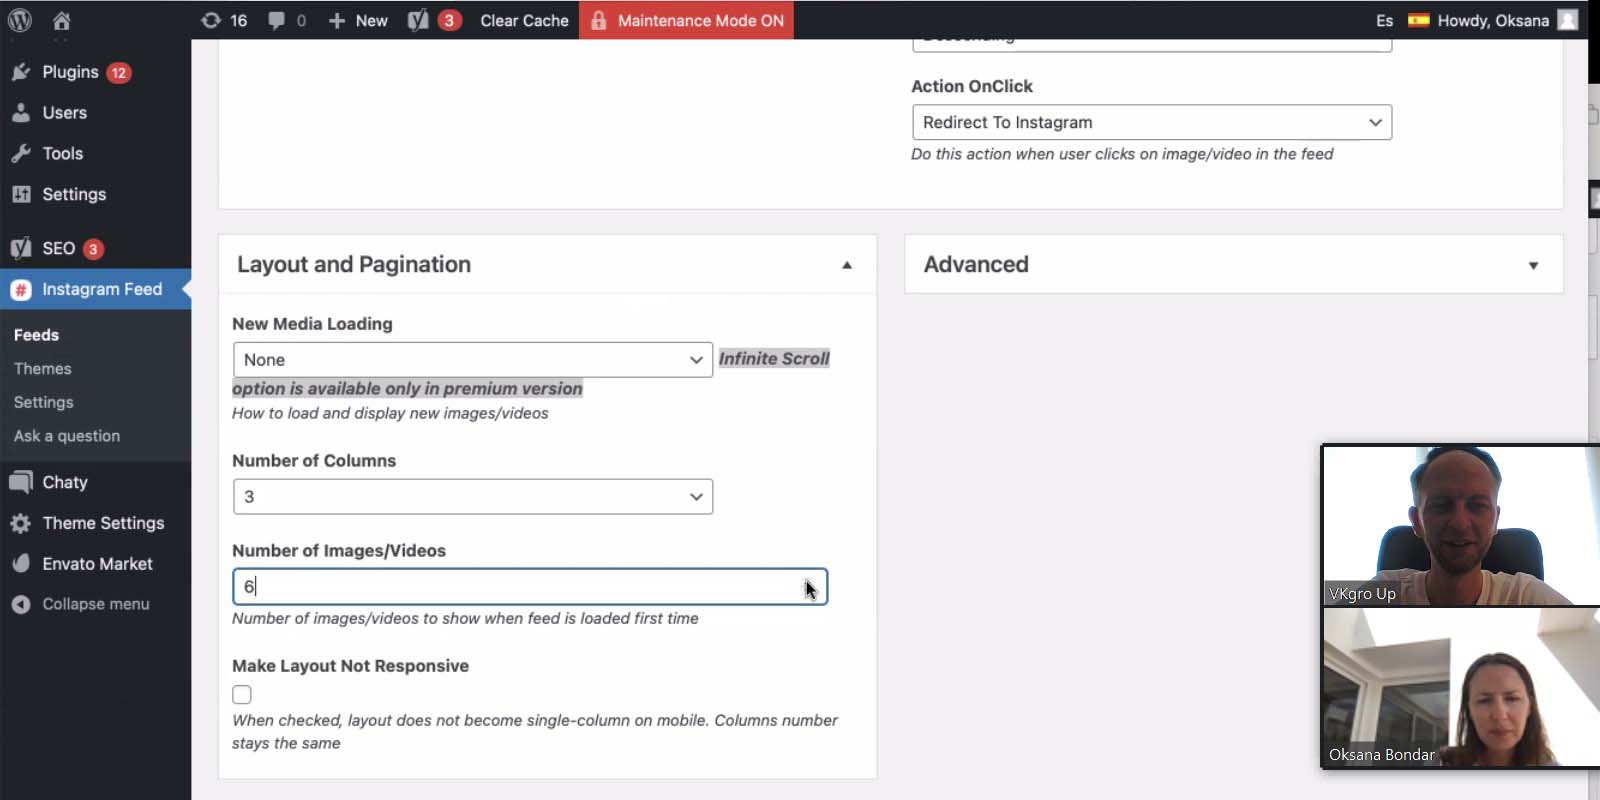Open updates via refresh icon
1600x800 pixels.
210,20
